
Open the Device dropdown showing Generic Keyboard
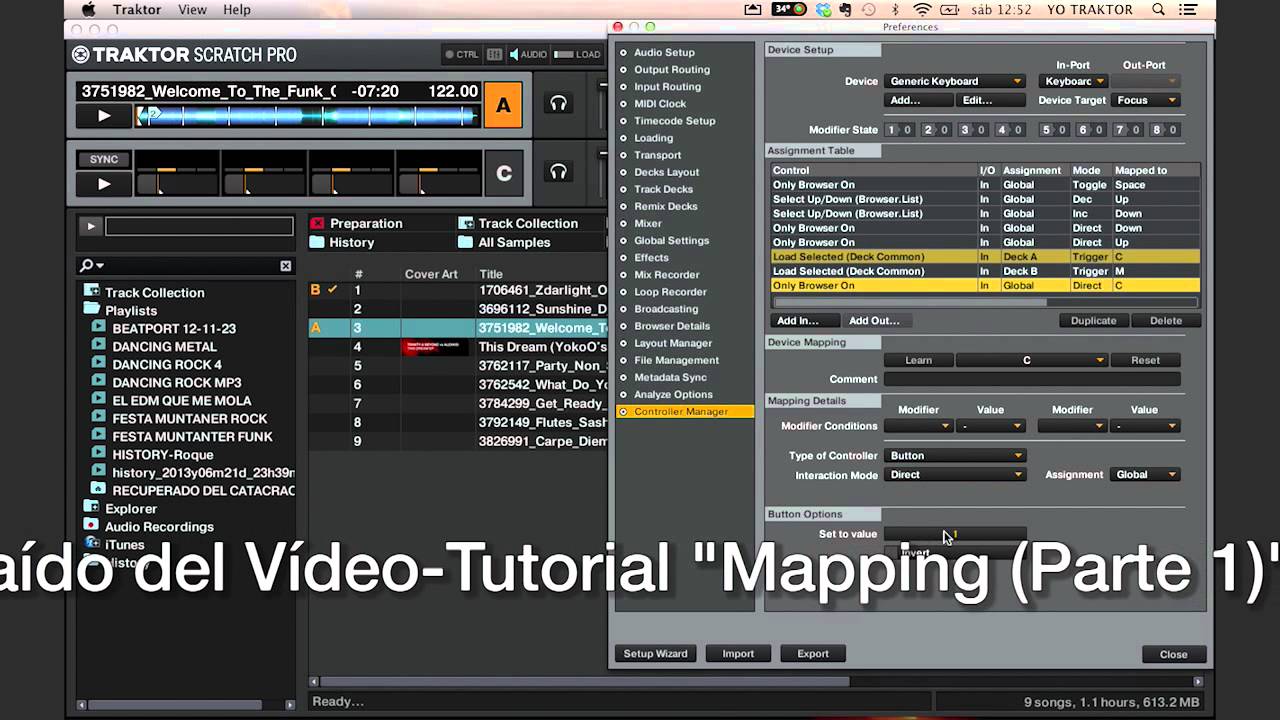point(955,81)
